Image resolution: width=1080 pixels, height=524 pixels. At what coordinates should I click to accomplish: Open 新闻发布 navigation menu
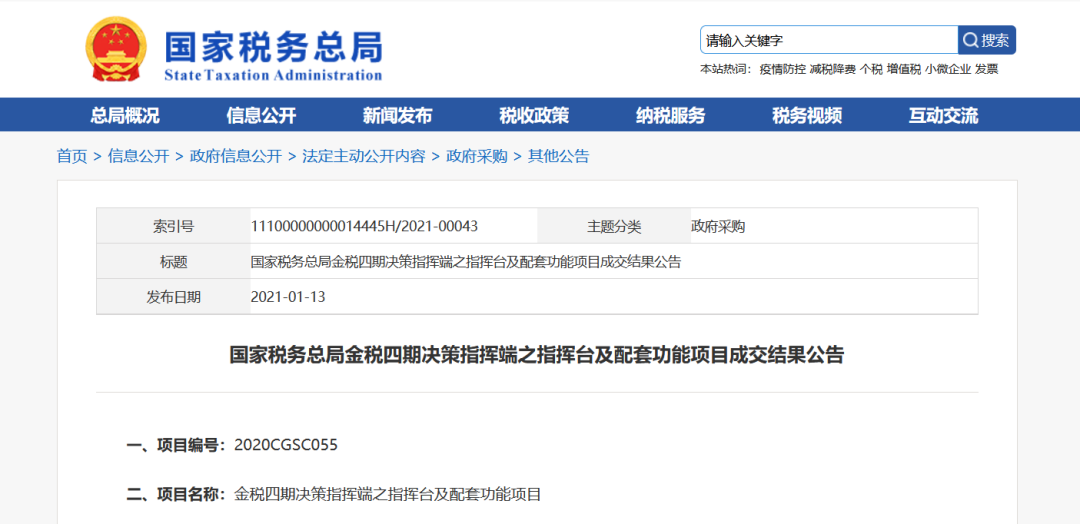click(397, 116)
